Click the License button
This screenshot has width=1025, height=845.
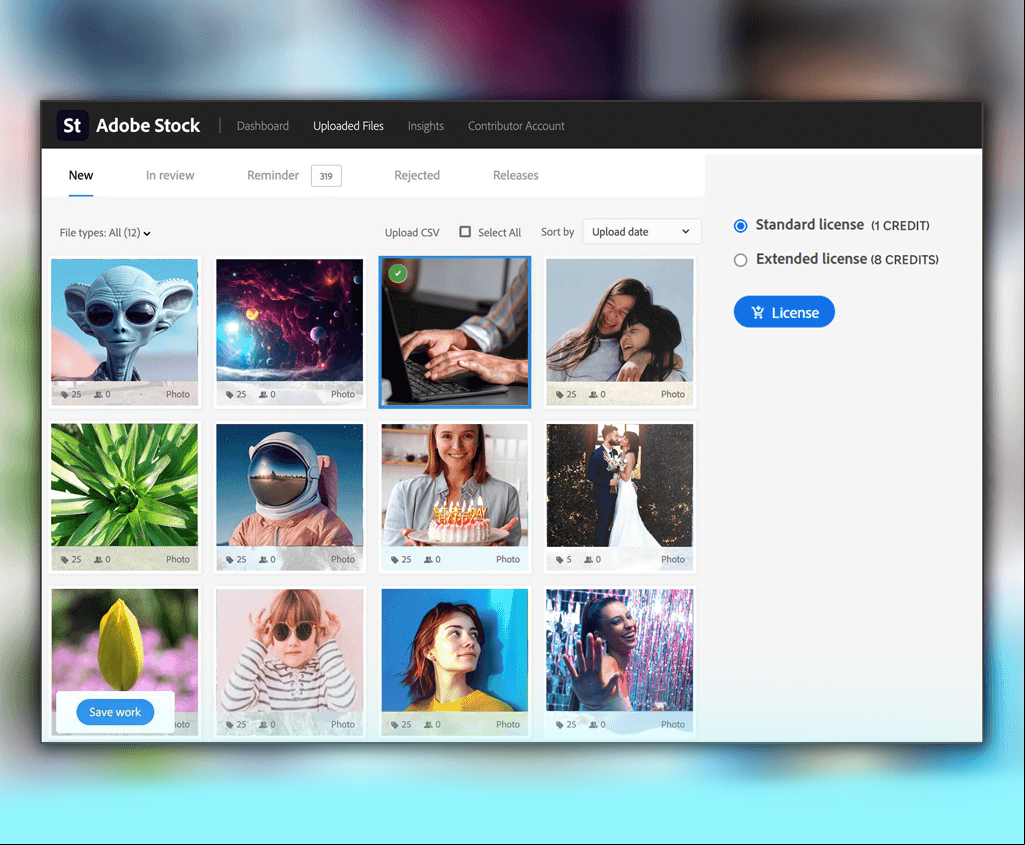click(784, 312)
